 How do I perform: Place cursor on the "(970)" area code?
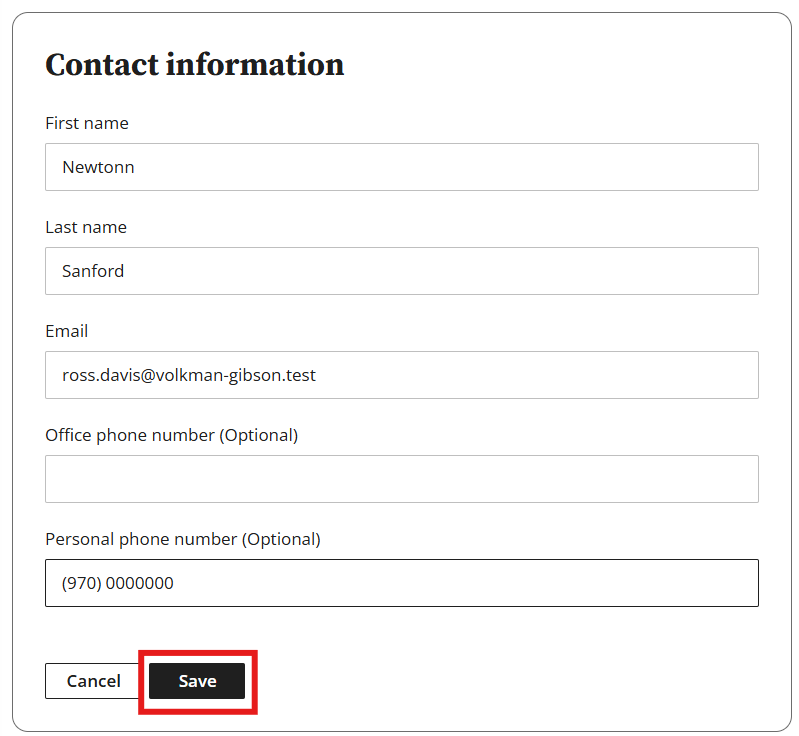click(81, 583)
